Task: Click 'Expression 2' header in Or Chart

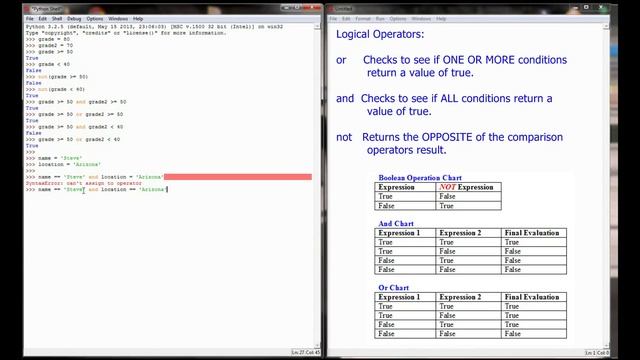Action: pos(460,297)
